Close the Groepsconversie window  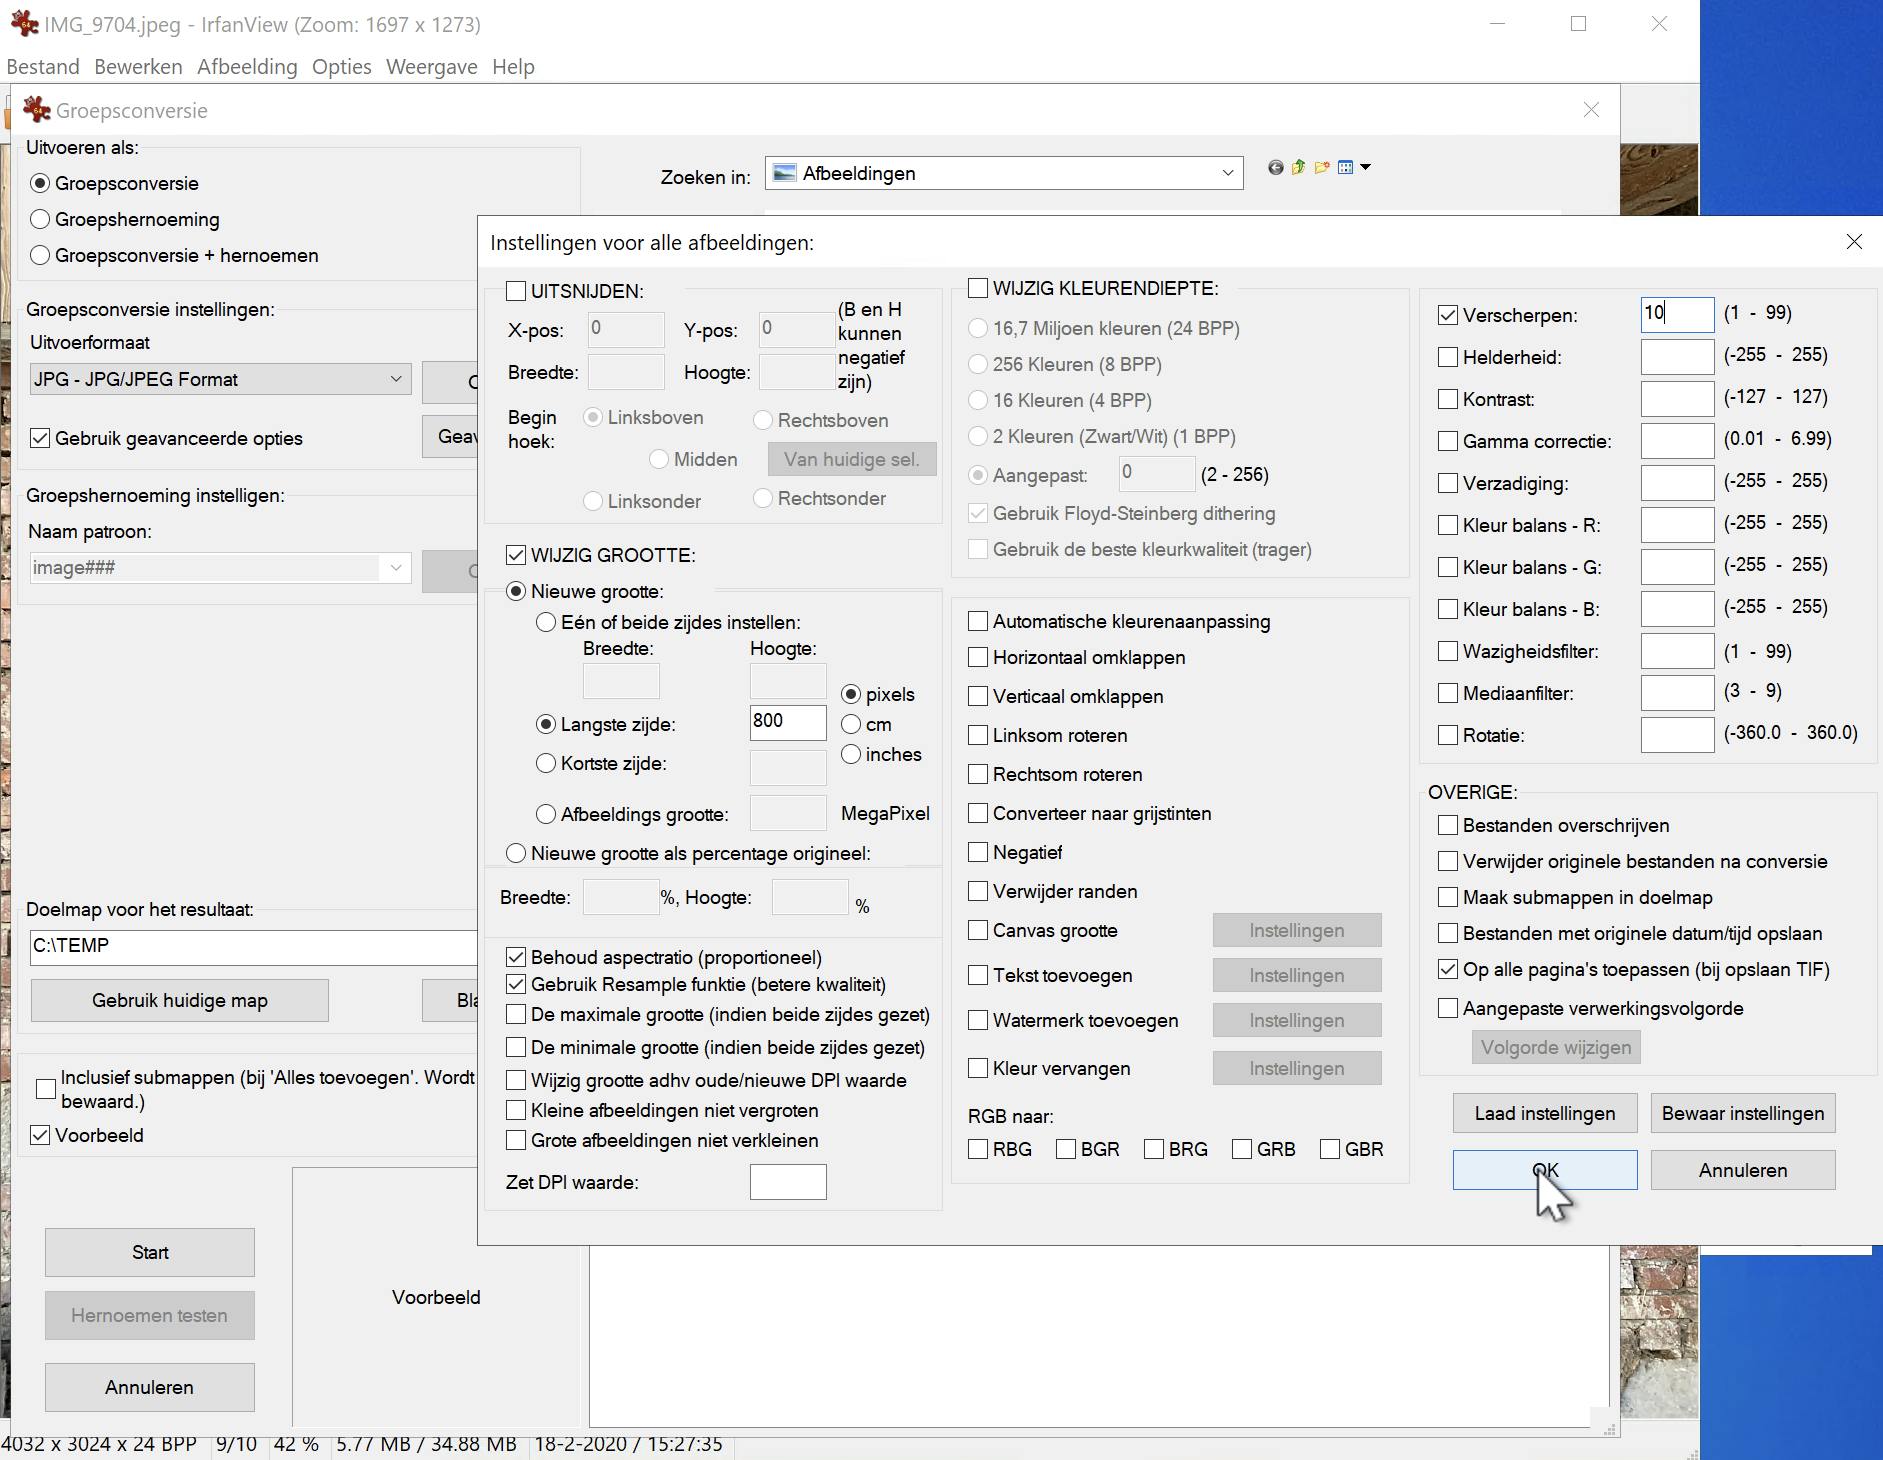[x=1591, y=110]
